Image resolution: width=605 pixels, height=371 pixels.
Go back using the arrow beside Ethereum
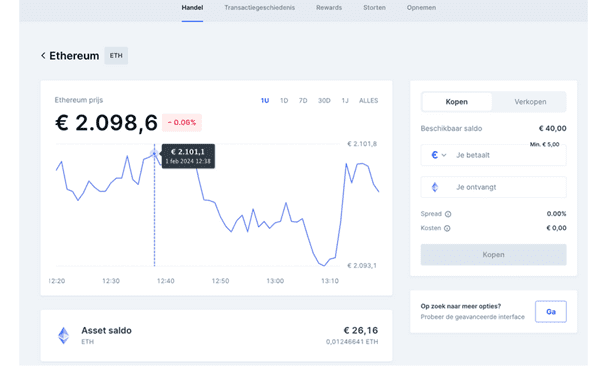43,56
